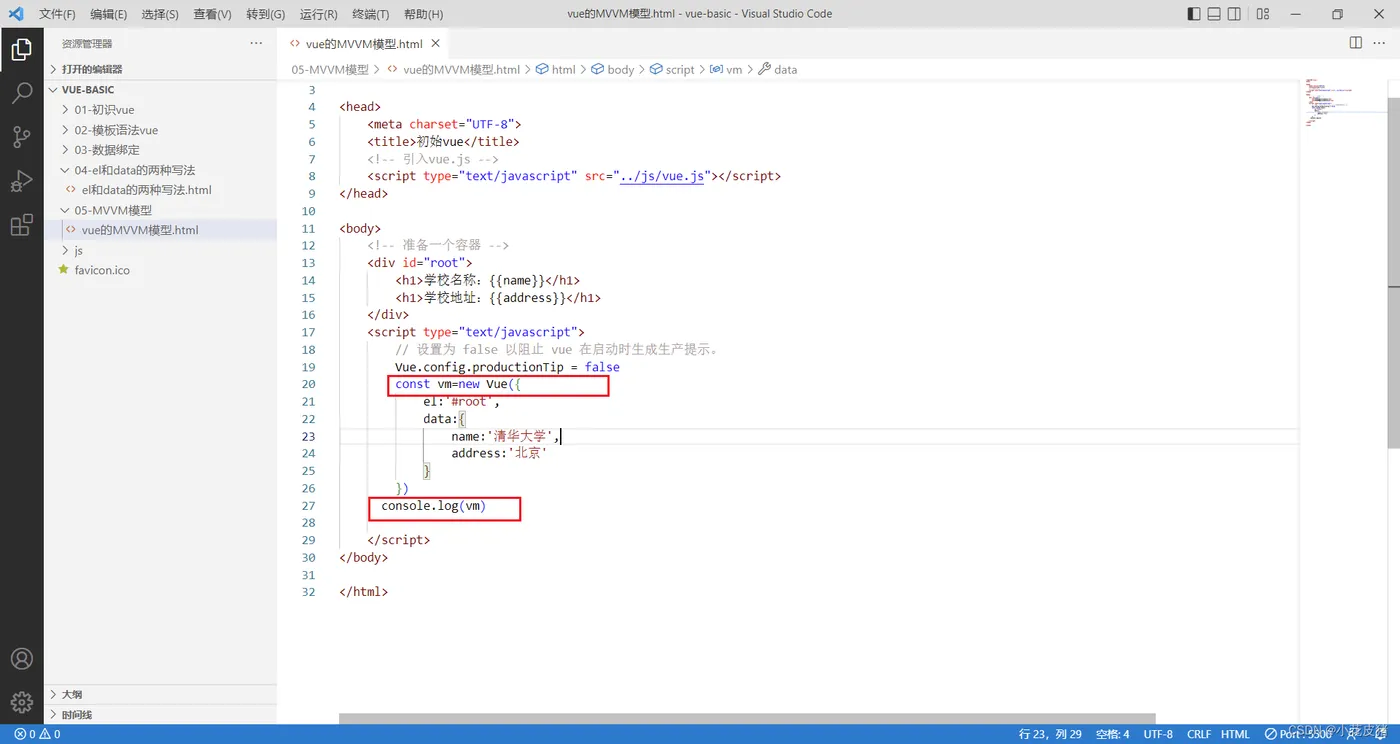Expand the 02-模板语法vue folder
Viewport: 1400px width, 744px height.
[160, 130]
